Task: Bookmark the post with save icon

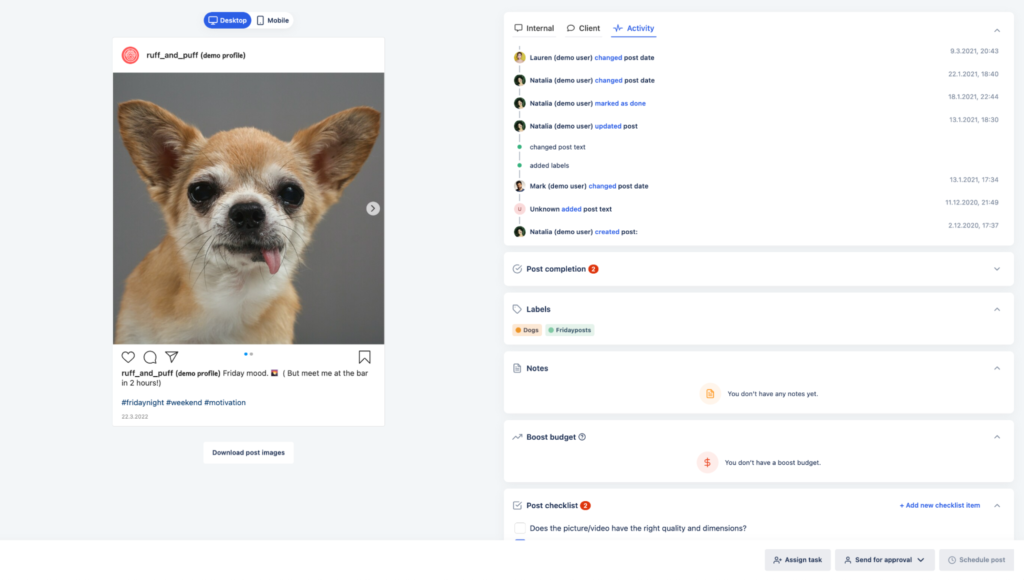Action: (x=364, y=357)
